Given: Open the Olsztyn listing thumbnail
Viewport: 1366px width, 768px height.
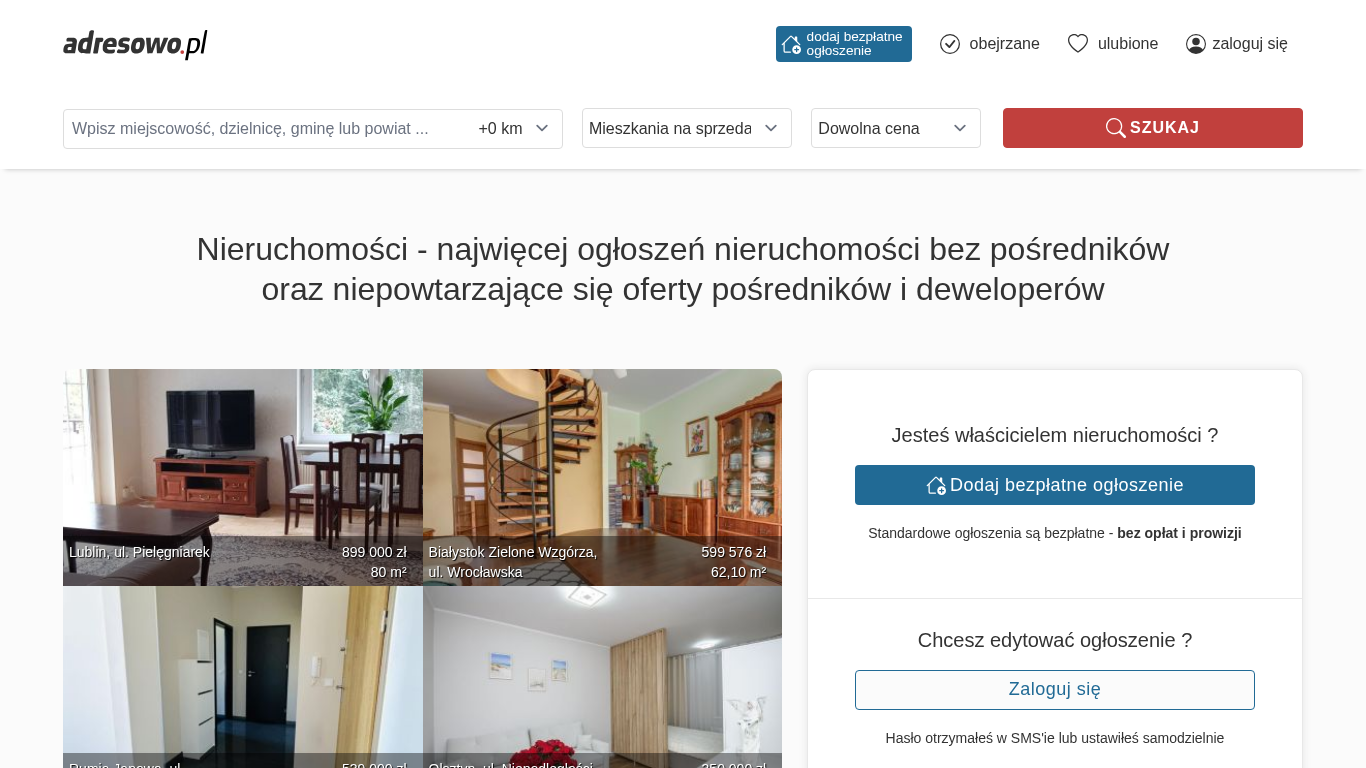Looking at the screenshot, I should tap(602, 677).
